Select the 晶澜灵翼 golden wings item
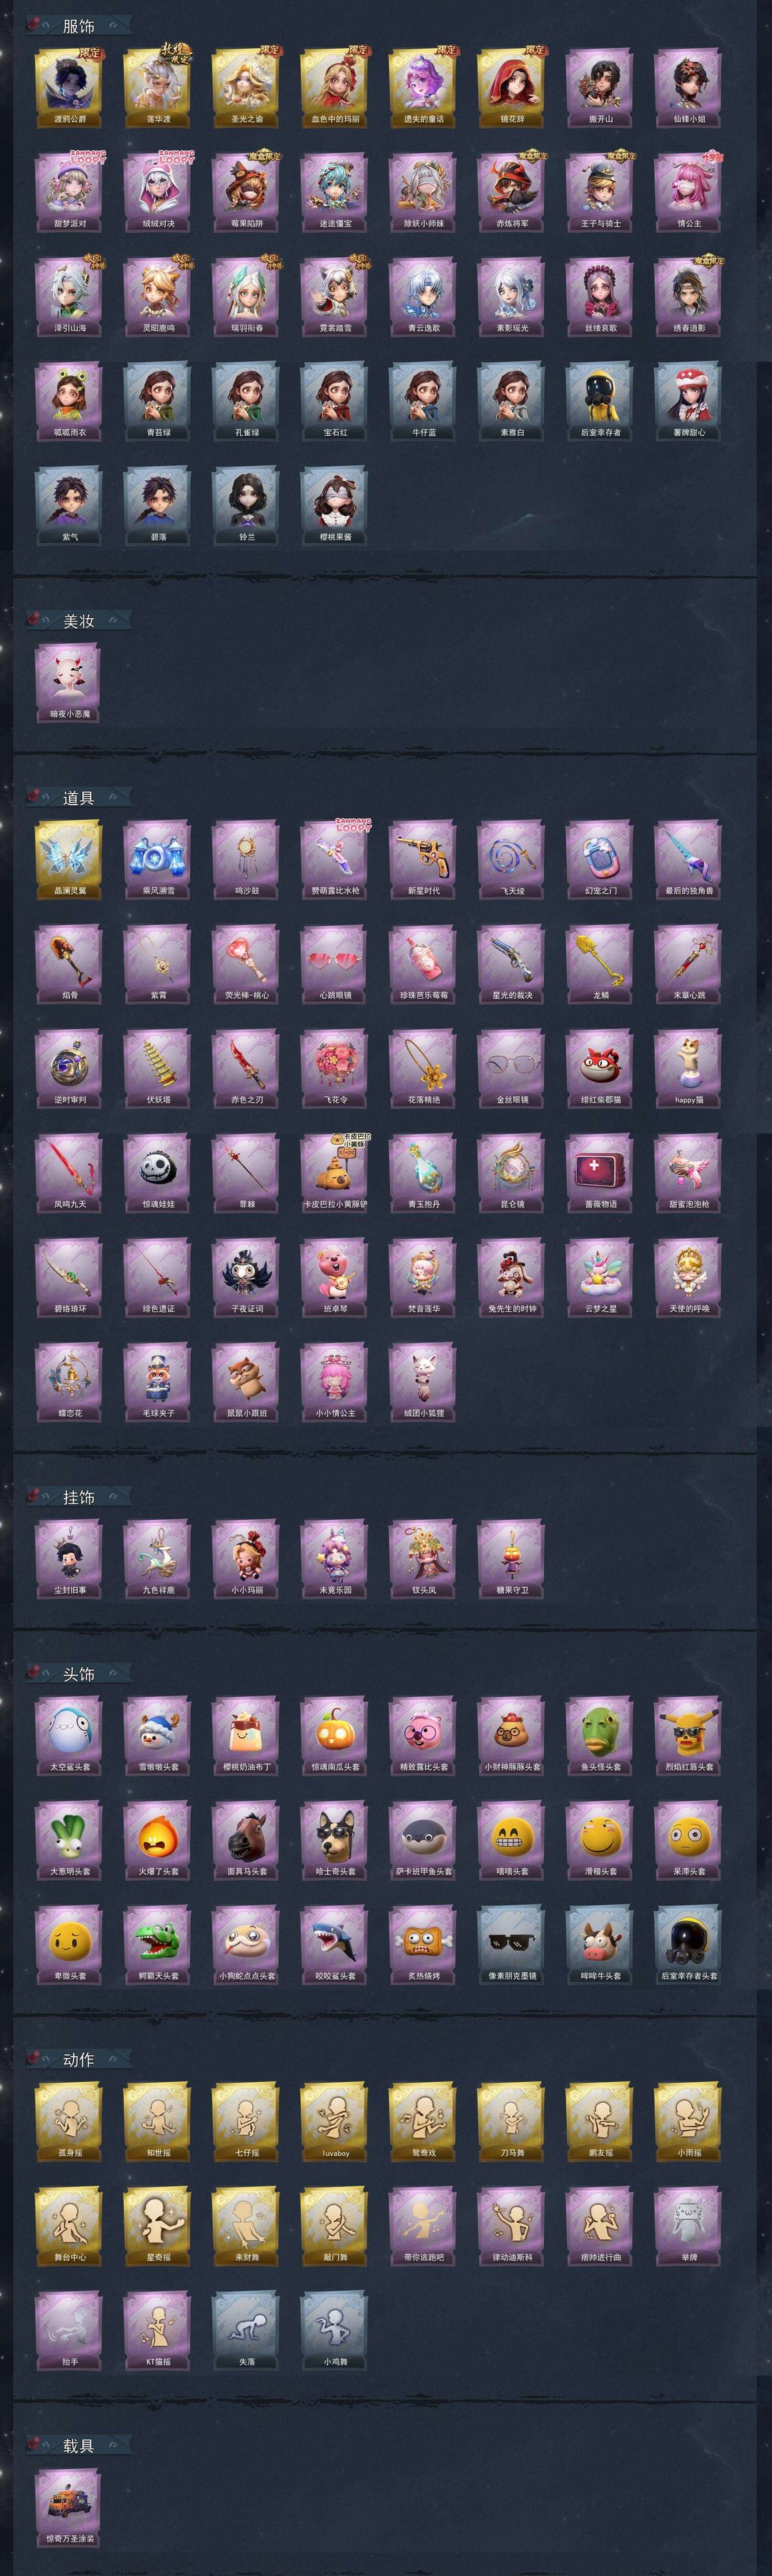The image size is (772, 2576). pyautogui.click(x=69, y=858)
